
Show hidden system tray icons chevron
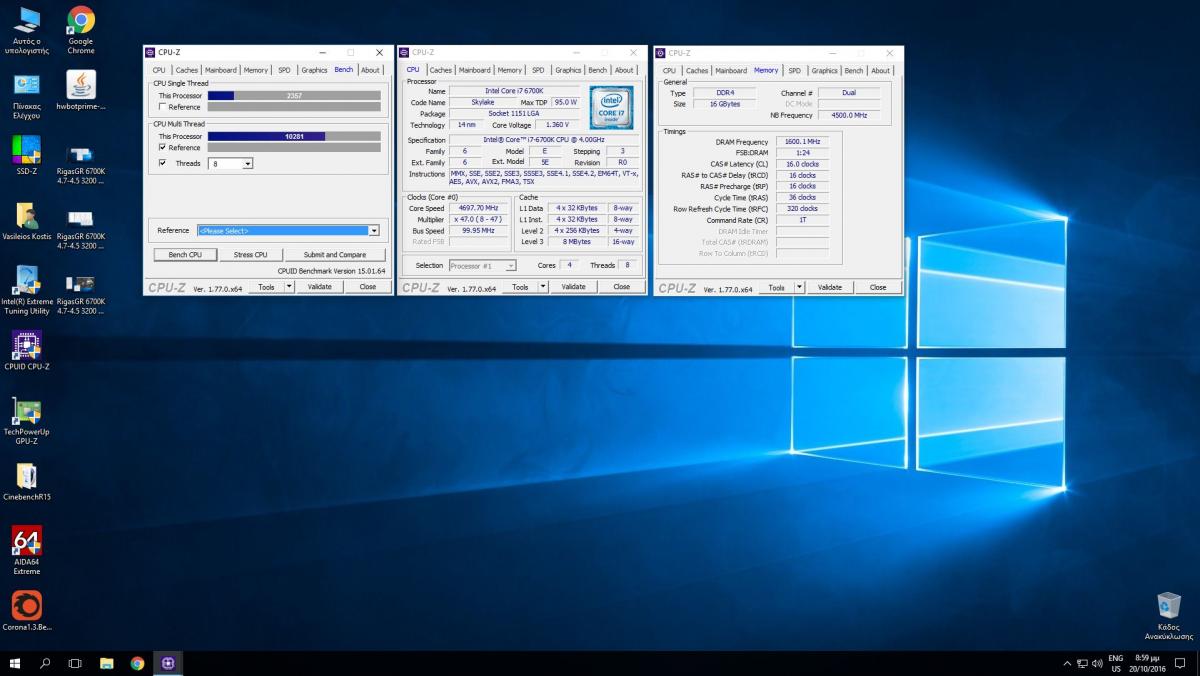click(x=1069, y=664)
